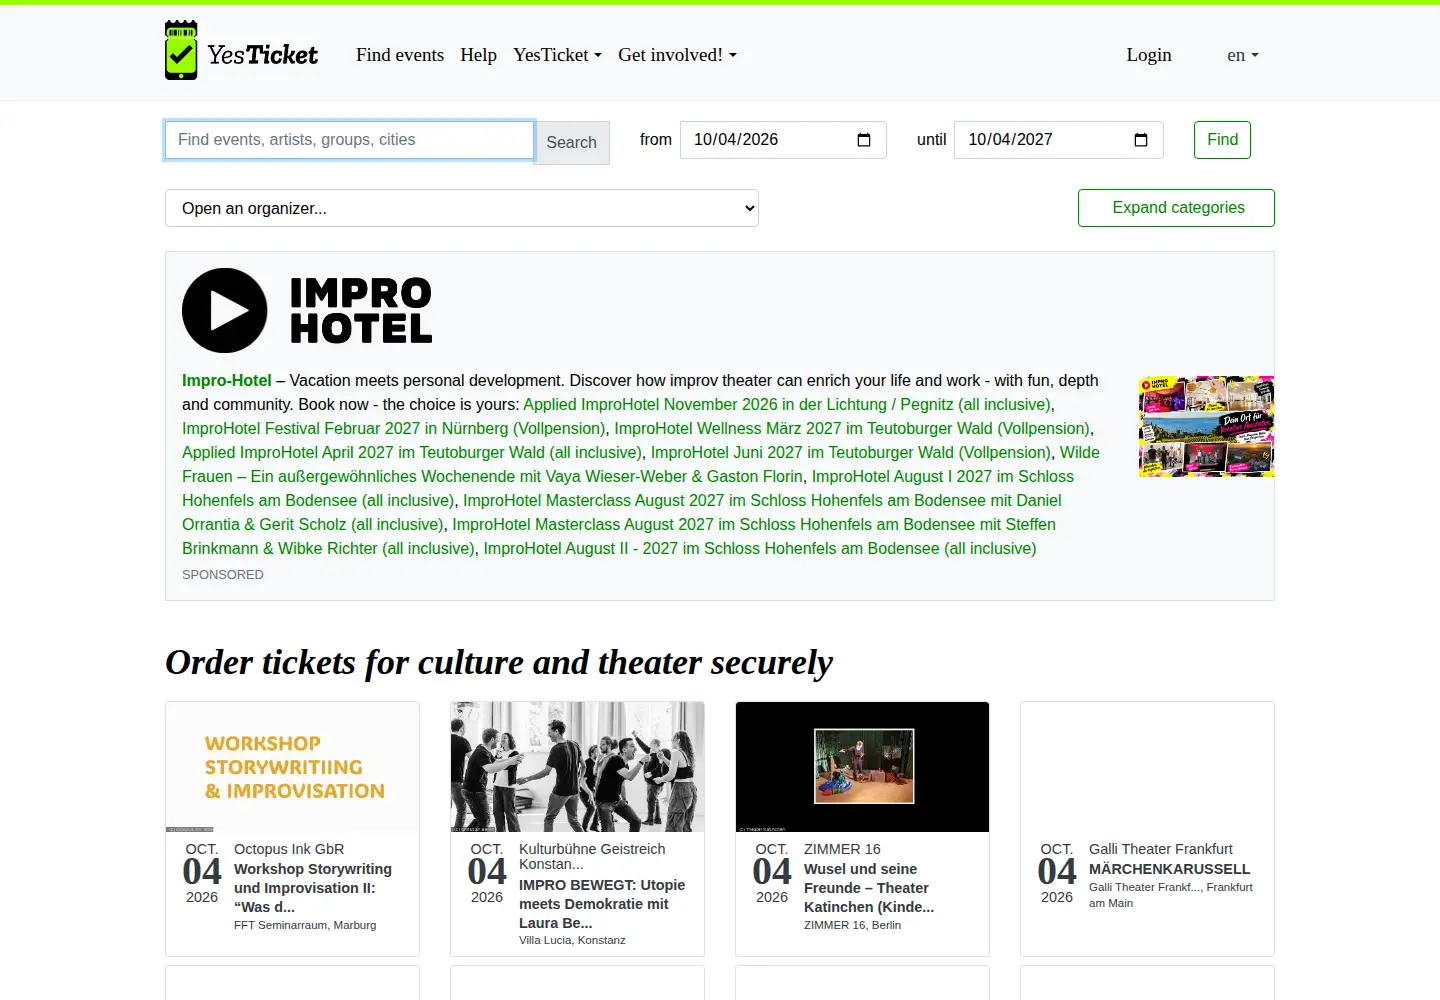Click the green Find button
Image resolution: width=1440 pixels, height=1000 pixels.
point(1222,140)
